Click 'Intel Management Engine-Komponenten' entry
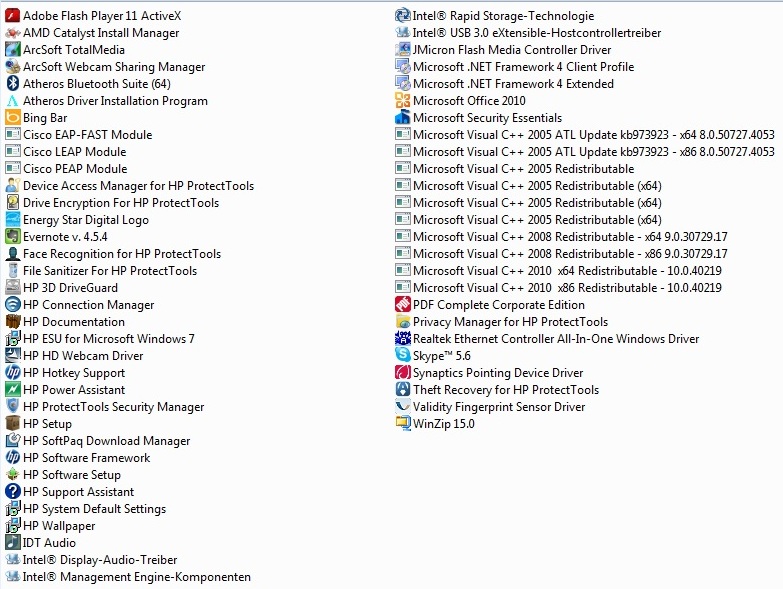Screen dimensions: 783x589 coord(128,577)
